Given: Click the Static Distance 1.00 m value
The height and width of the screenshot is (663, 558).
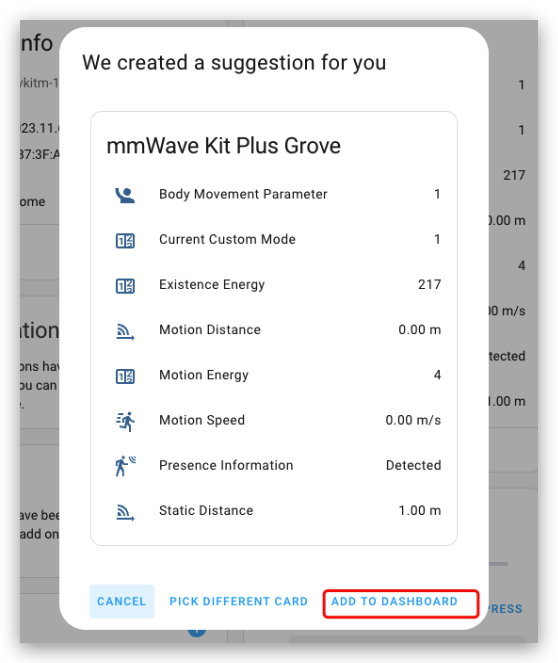Looking at the screenshot, I should point(420,510).
